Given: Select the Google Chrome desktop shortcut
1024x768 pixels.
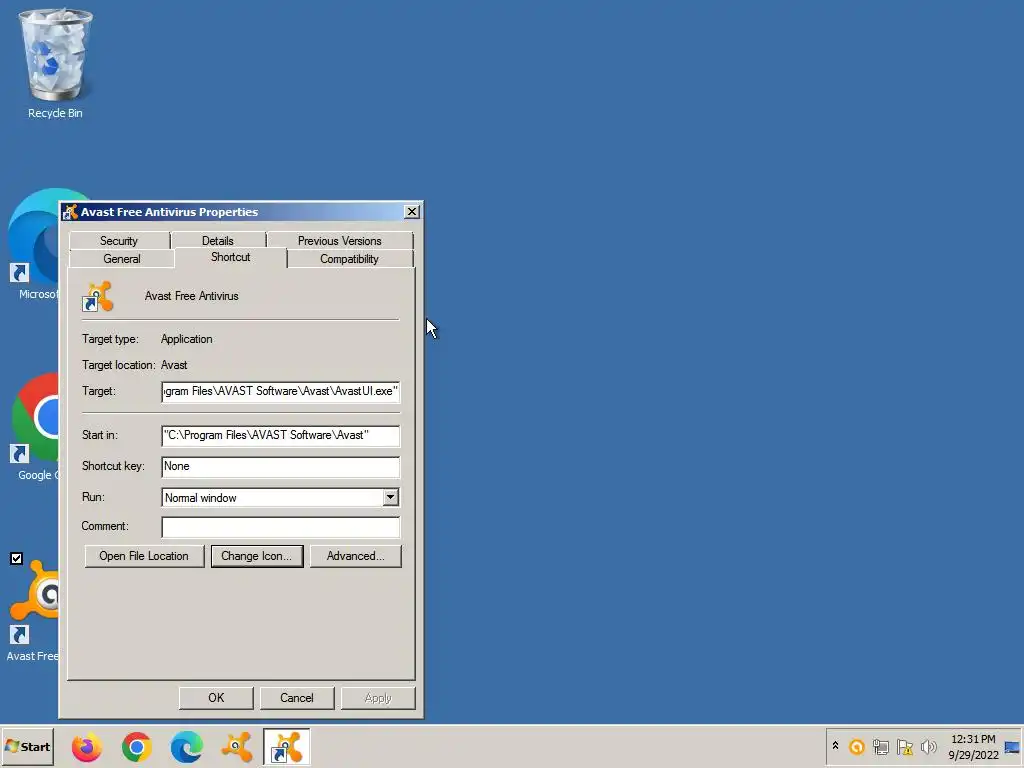Looking at the screenshot, I should click(x=34, y=426).
